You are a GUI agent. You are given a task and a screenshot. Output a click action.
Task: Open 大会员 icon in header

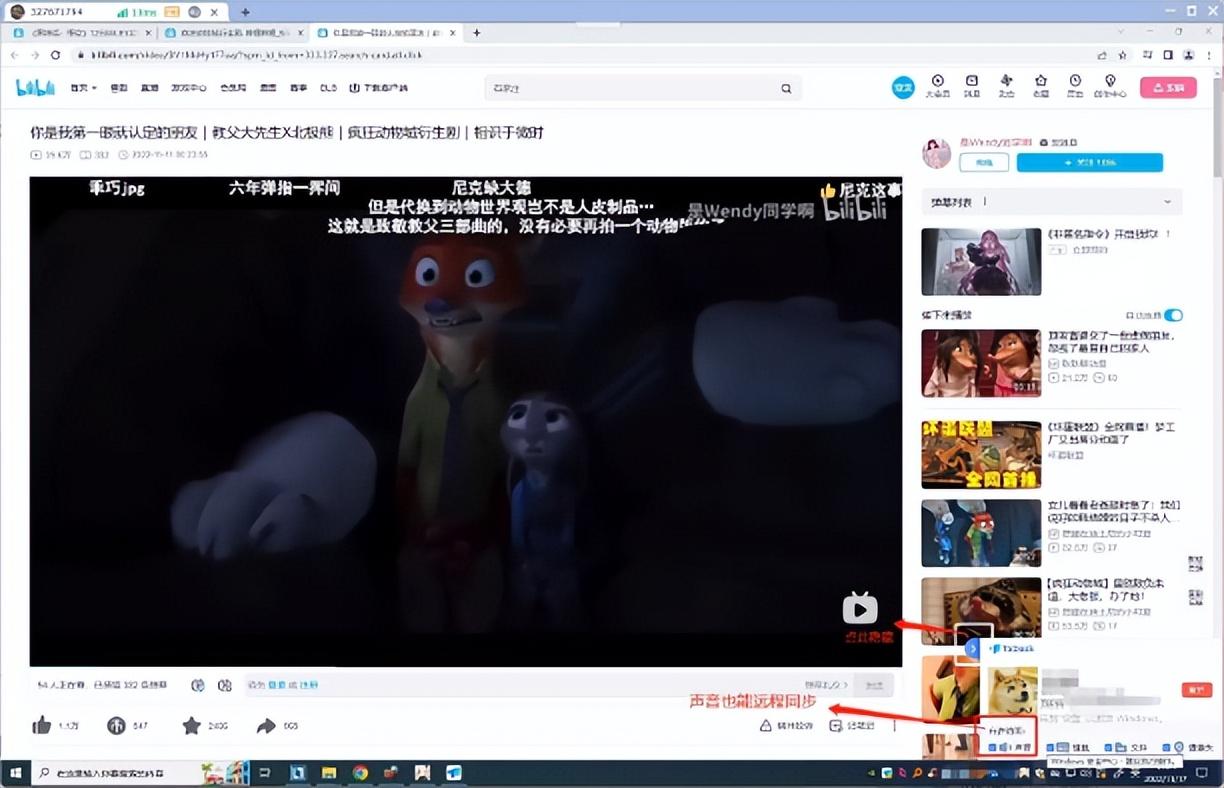(937, 86)
